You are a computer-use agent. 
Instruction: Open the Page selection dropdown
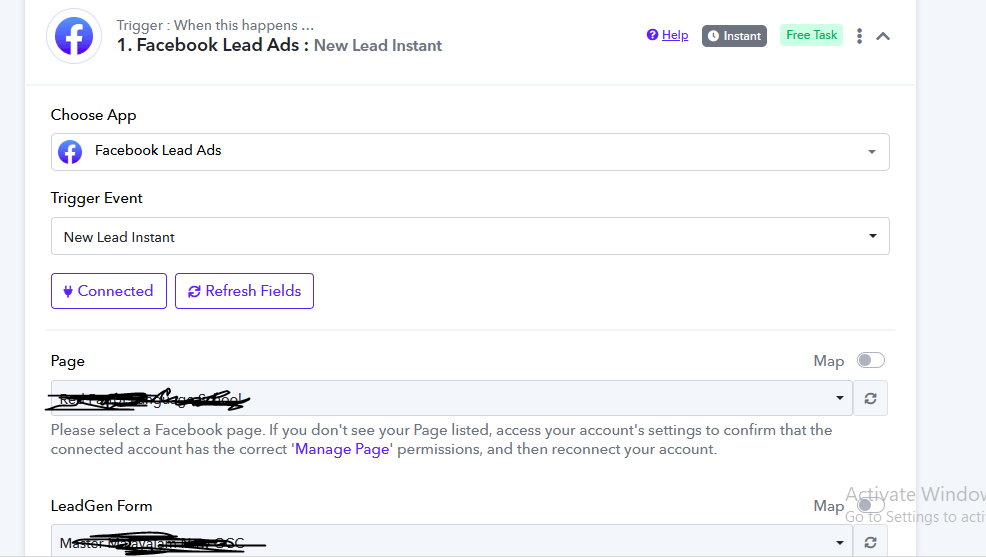(451, 398)
